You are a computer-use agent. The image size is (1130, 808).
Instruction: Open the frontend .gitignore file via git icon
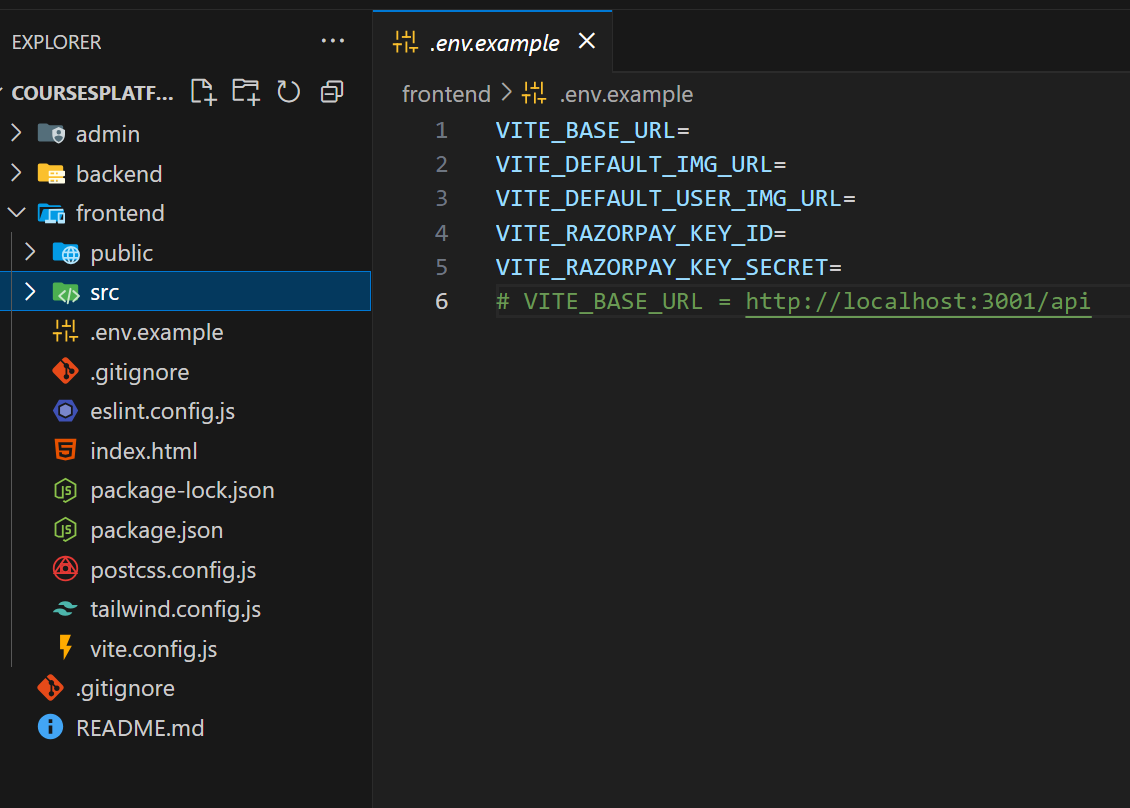65,372
